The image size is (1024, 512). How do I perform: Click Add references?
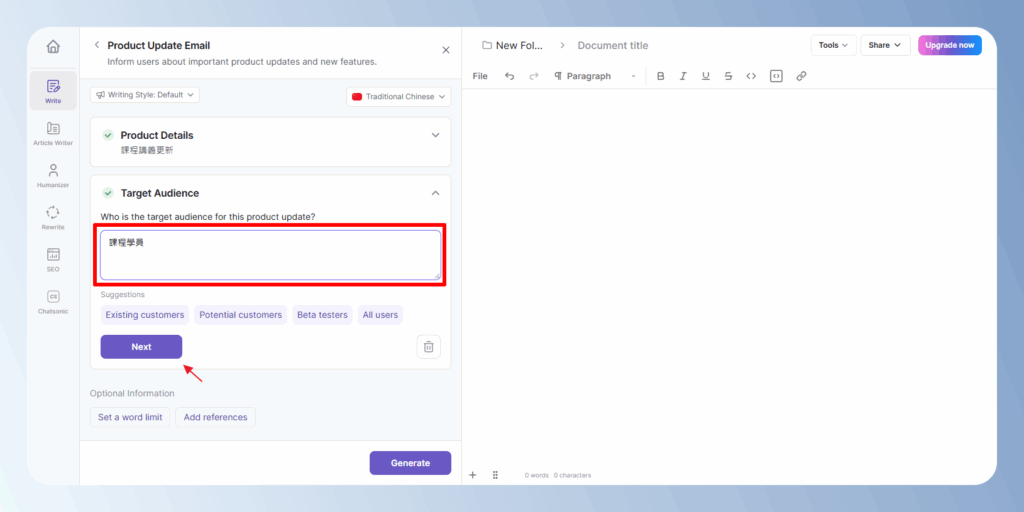[216, 417]
